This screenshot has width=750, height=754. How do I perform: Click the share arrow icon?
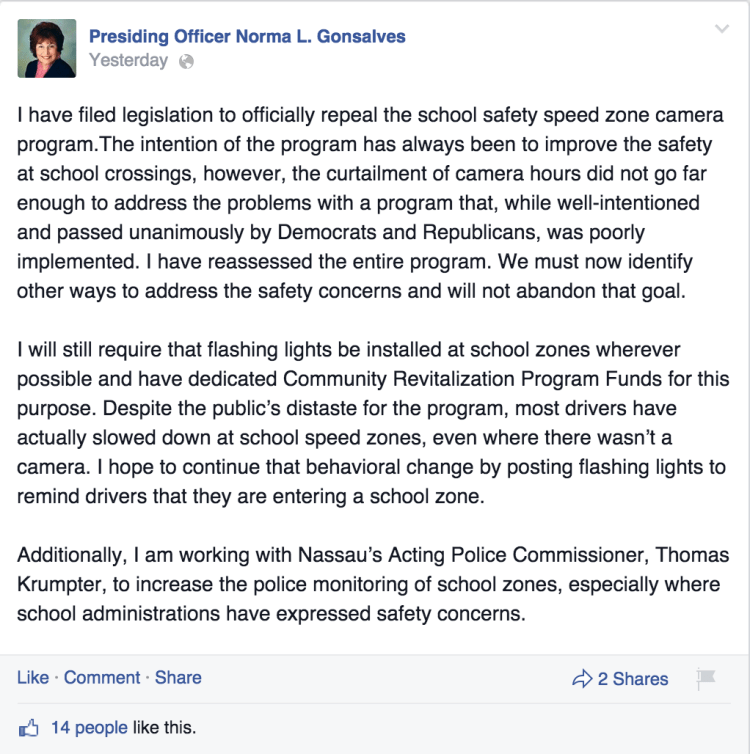(x=582, y=679)
